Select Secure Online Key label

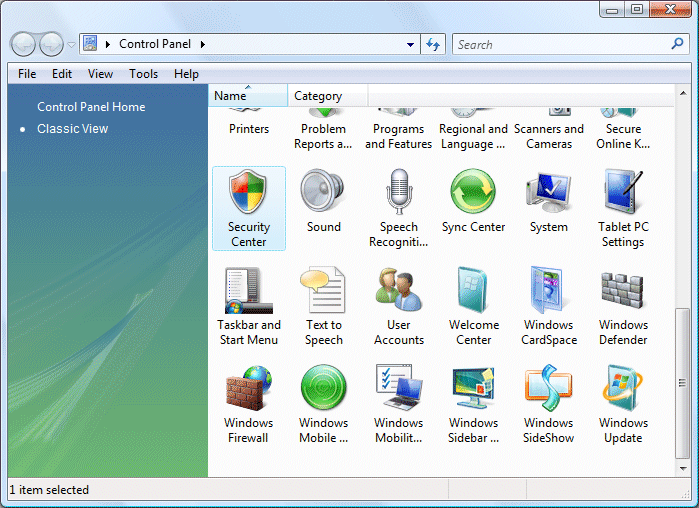tap(623, 136)
